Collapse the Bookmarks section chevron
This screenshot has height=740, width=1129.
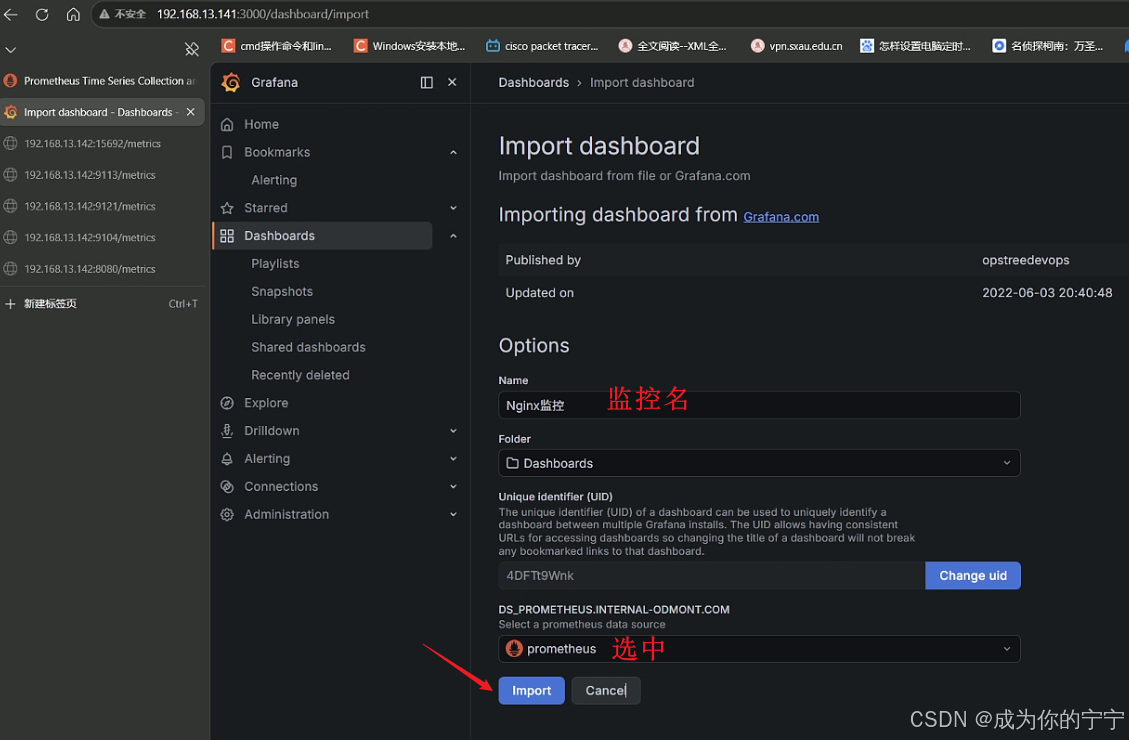pyautogui.click(x=453, y=153)
